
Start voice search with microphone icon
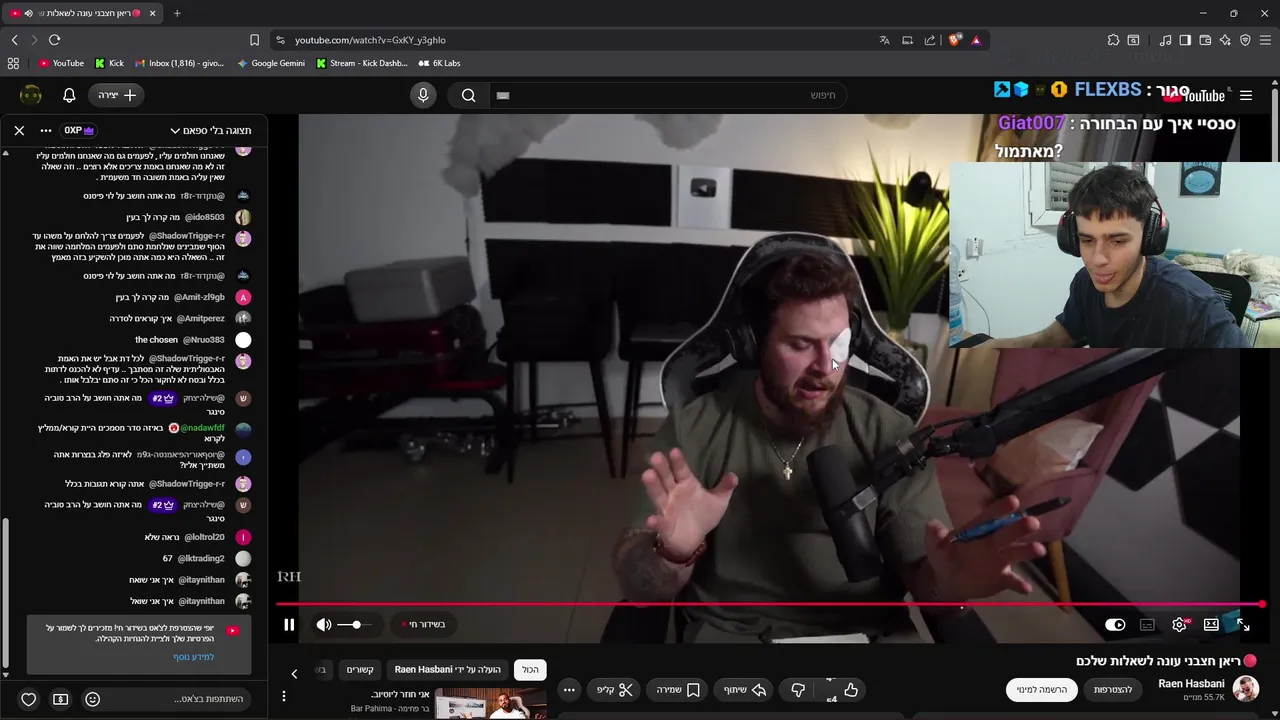423,95
